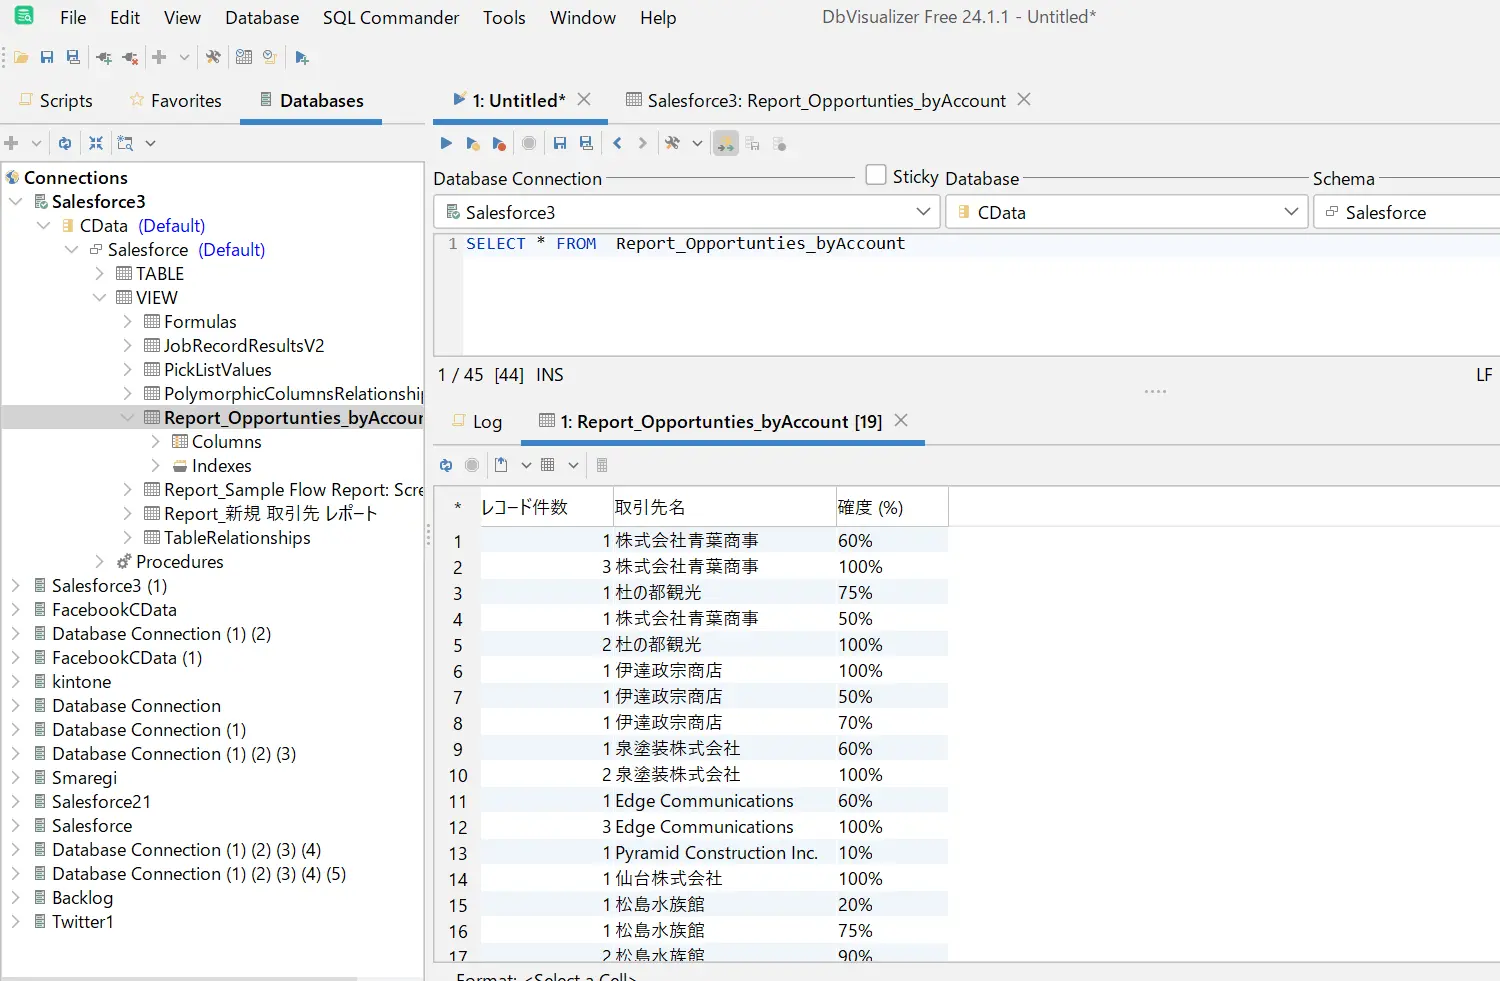This screenshot has height=981, width=1500.
Task: Close the Report_Opportunties_byAccount result tab
Action: (x=901, y=421)
